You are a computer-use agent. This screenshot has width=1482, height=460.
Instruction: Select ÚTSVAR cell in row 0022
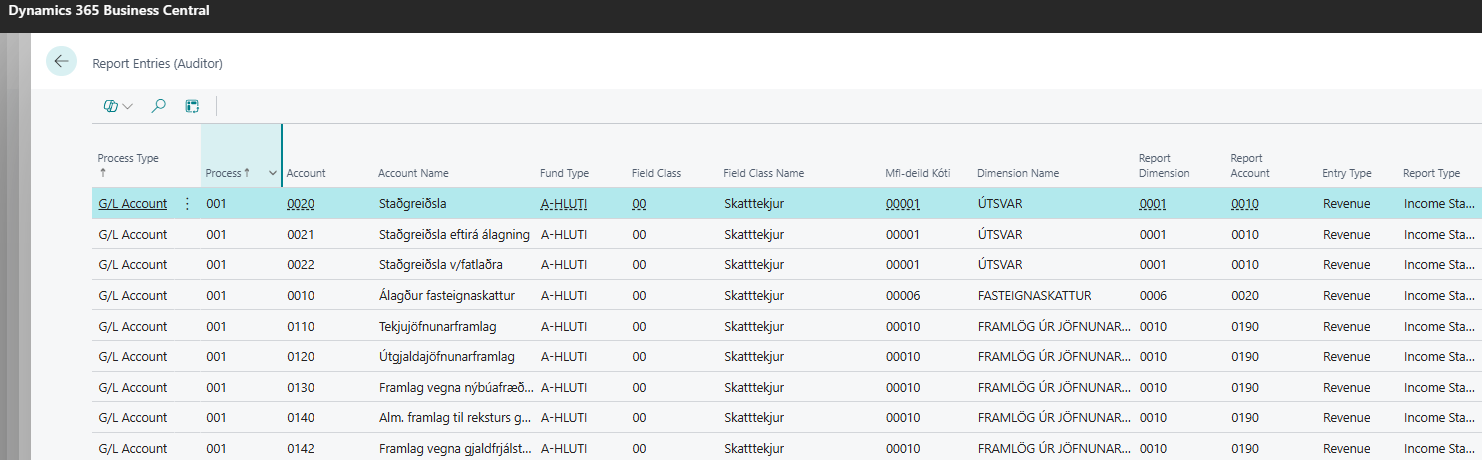[1000, 265]
